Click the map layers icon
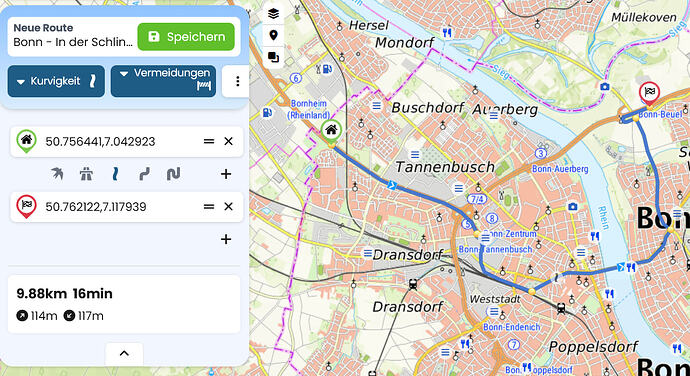690x376 pixels. click(273, 14)
